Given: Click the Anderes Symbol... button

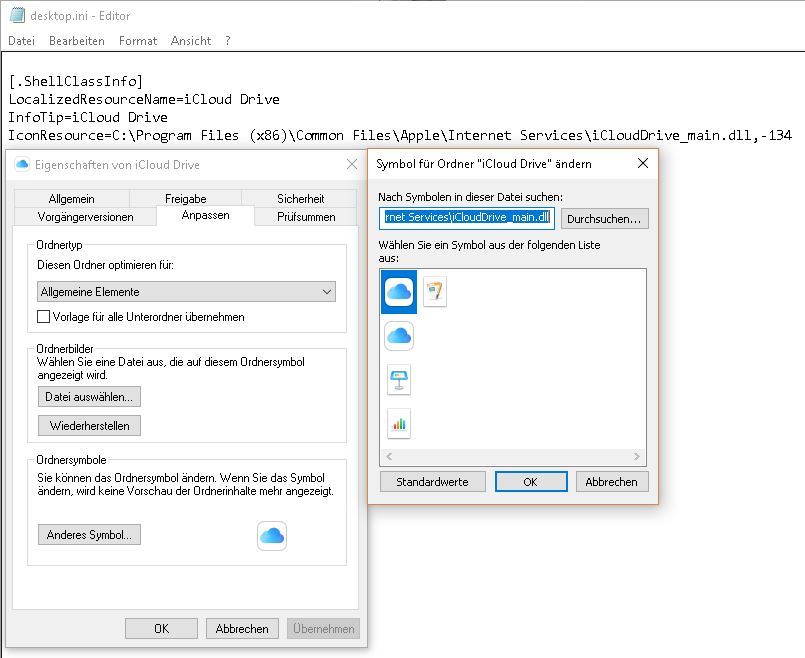Looking at the screenshot, I should [x=89, y=535].
